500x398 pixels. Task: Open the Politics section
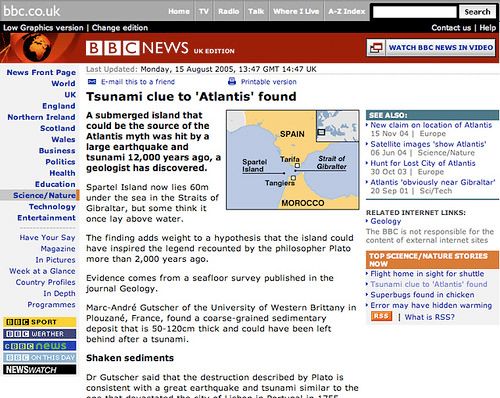[x=60, y=162]
